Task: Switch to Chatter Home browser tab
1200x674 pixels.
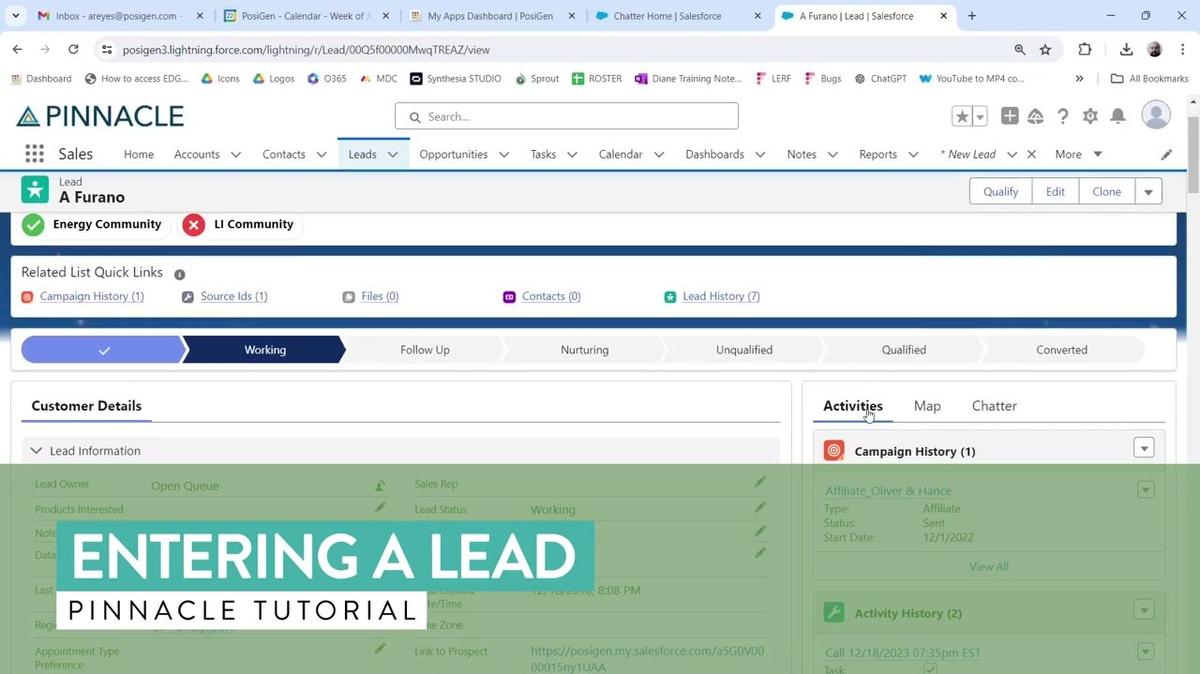Action: pyautogui.click(x=680, y=16)
